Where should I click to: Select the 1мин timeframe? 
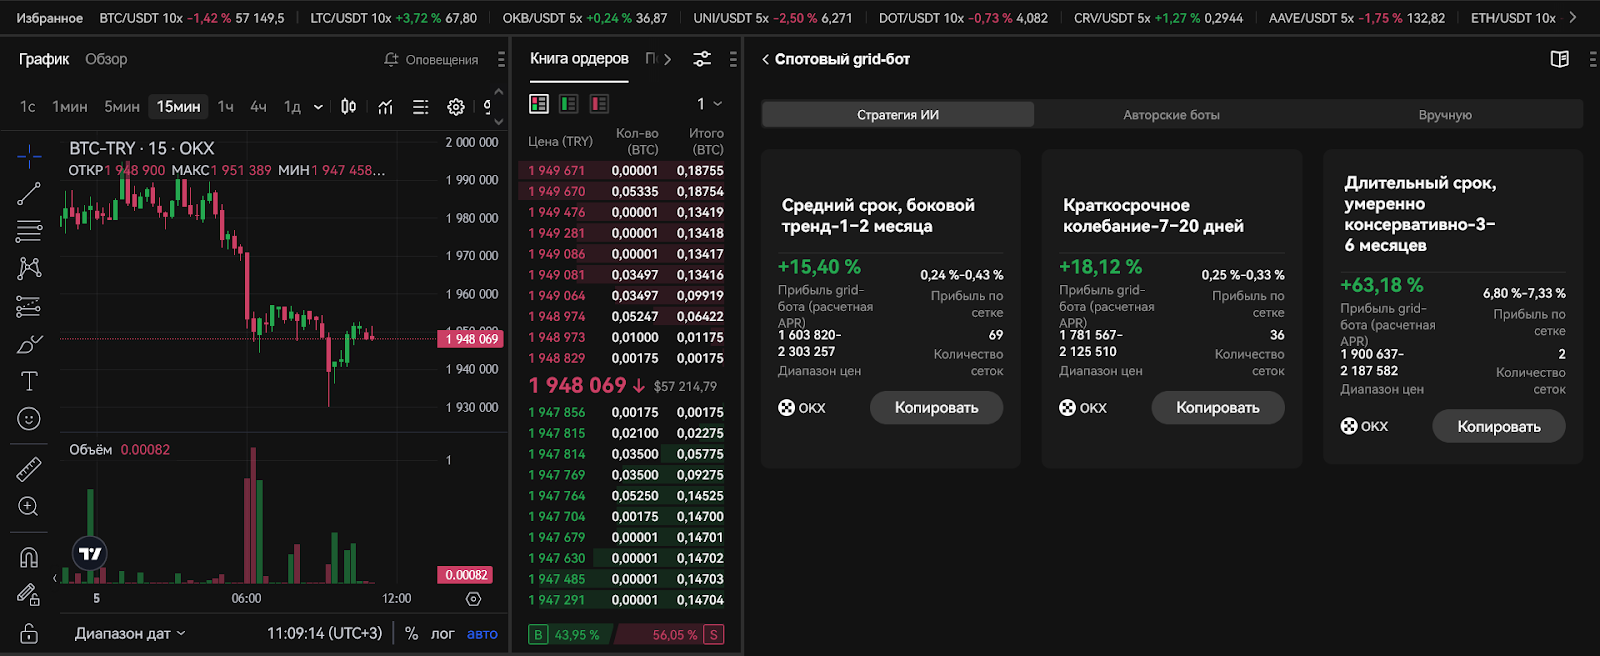point(70,106)
